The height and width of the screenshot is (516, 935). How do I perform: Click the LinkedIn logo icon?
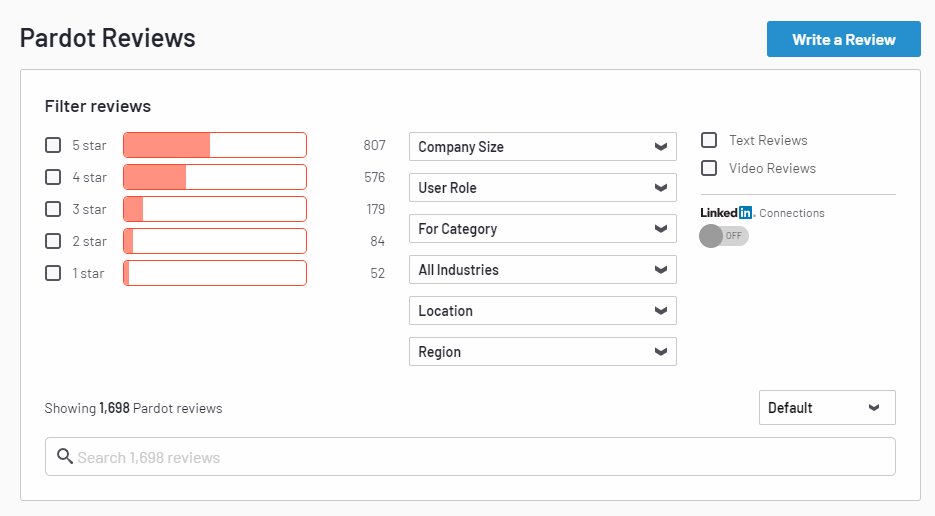coord(726,213)
